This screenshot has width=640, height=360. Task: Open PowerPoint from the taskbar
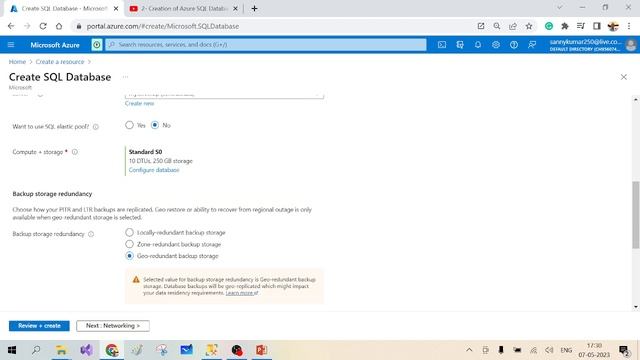click(261, 350)
